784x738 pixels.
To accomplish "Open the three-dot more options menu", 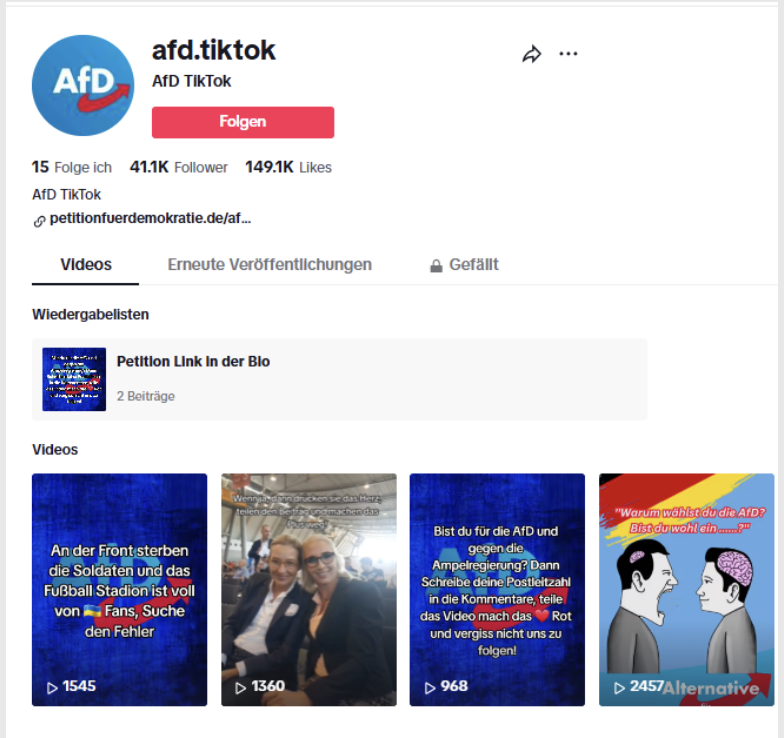I will click(568, 54).
